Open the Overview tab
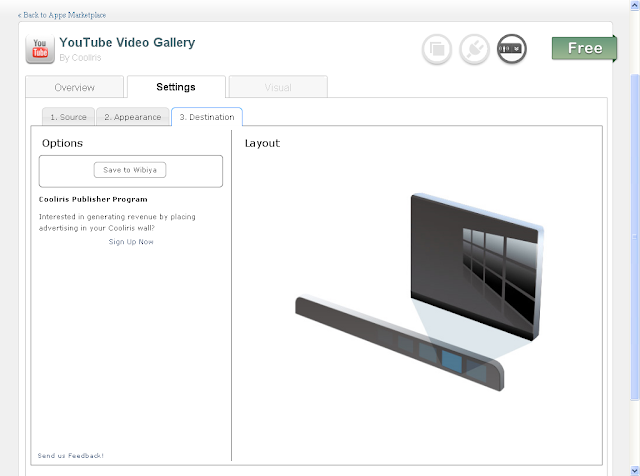 74,87
